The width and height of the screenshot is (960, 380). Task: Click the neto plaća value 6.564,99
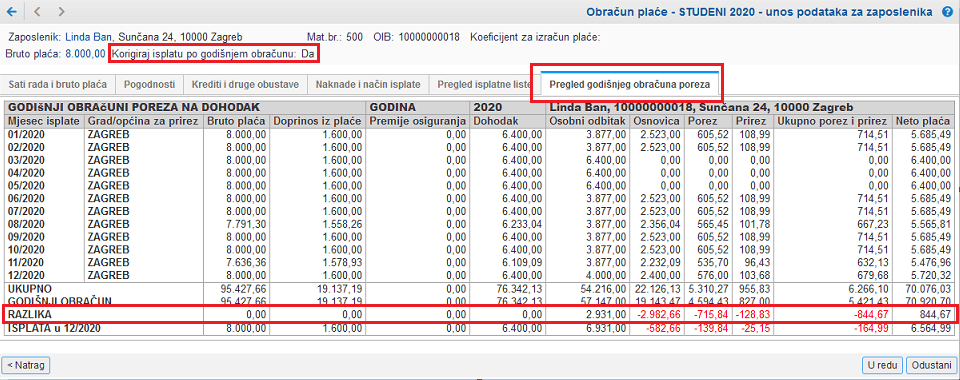931,328
